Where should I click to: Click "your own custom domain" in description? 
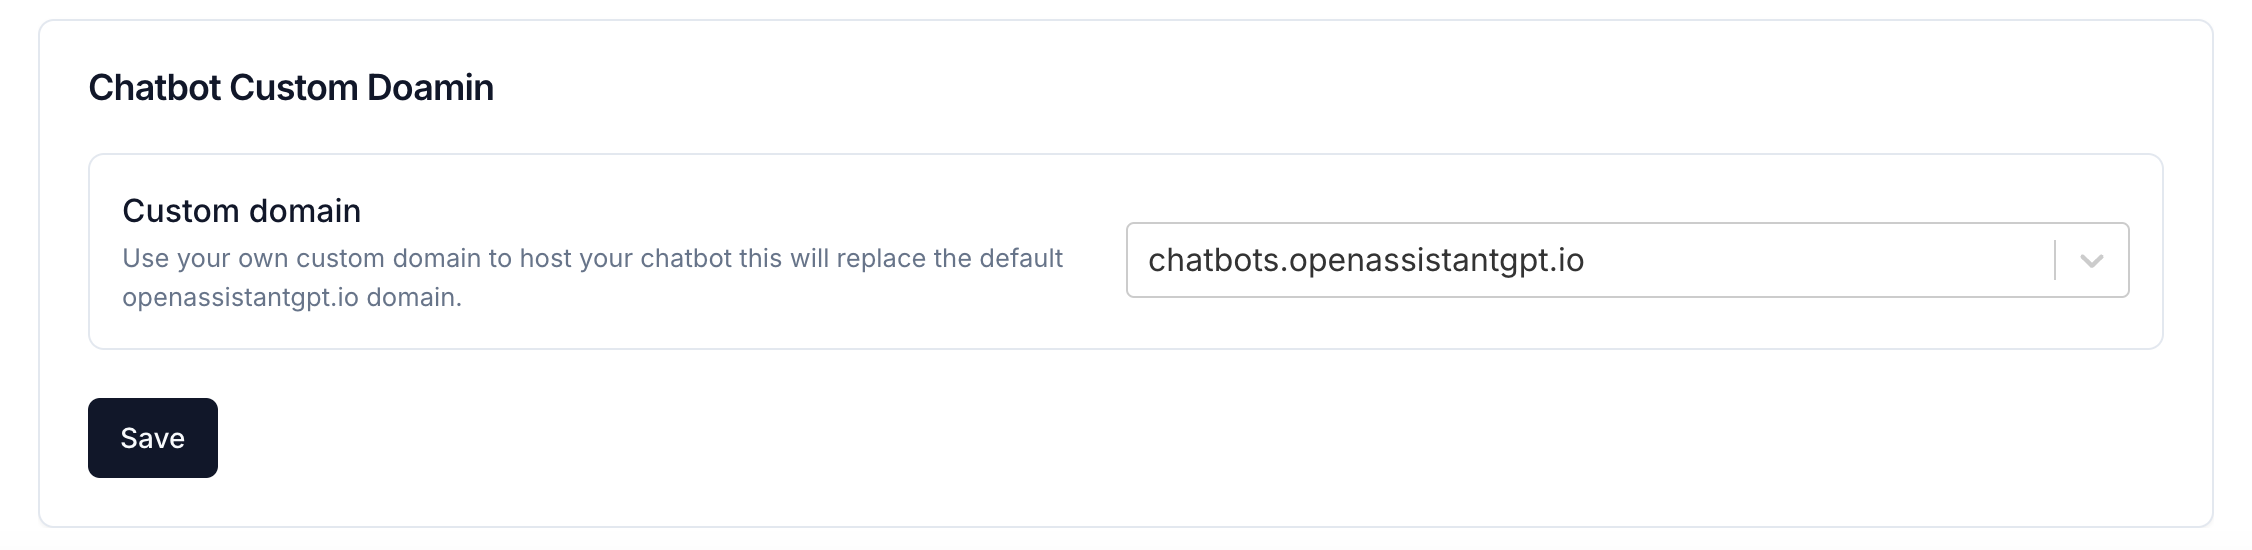(330, 259)
